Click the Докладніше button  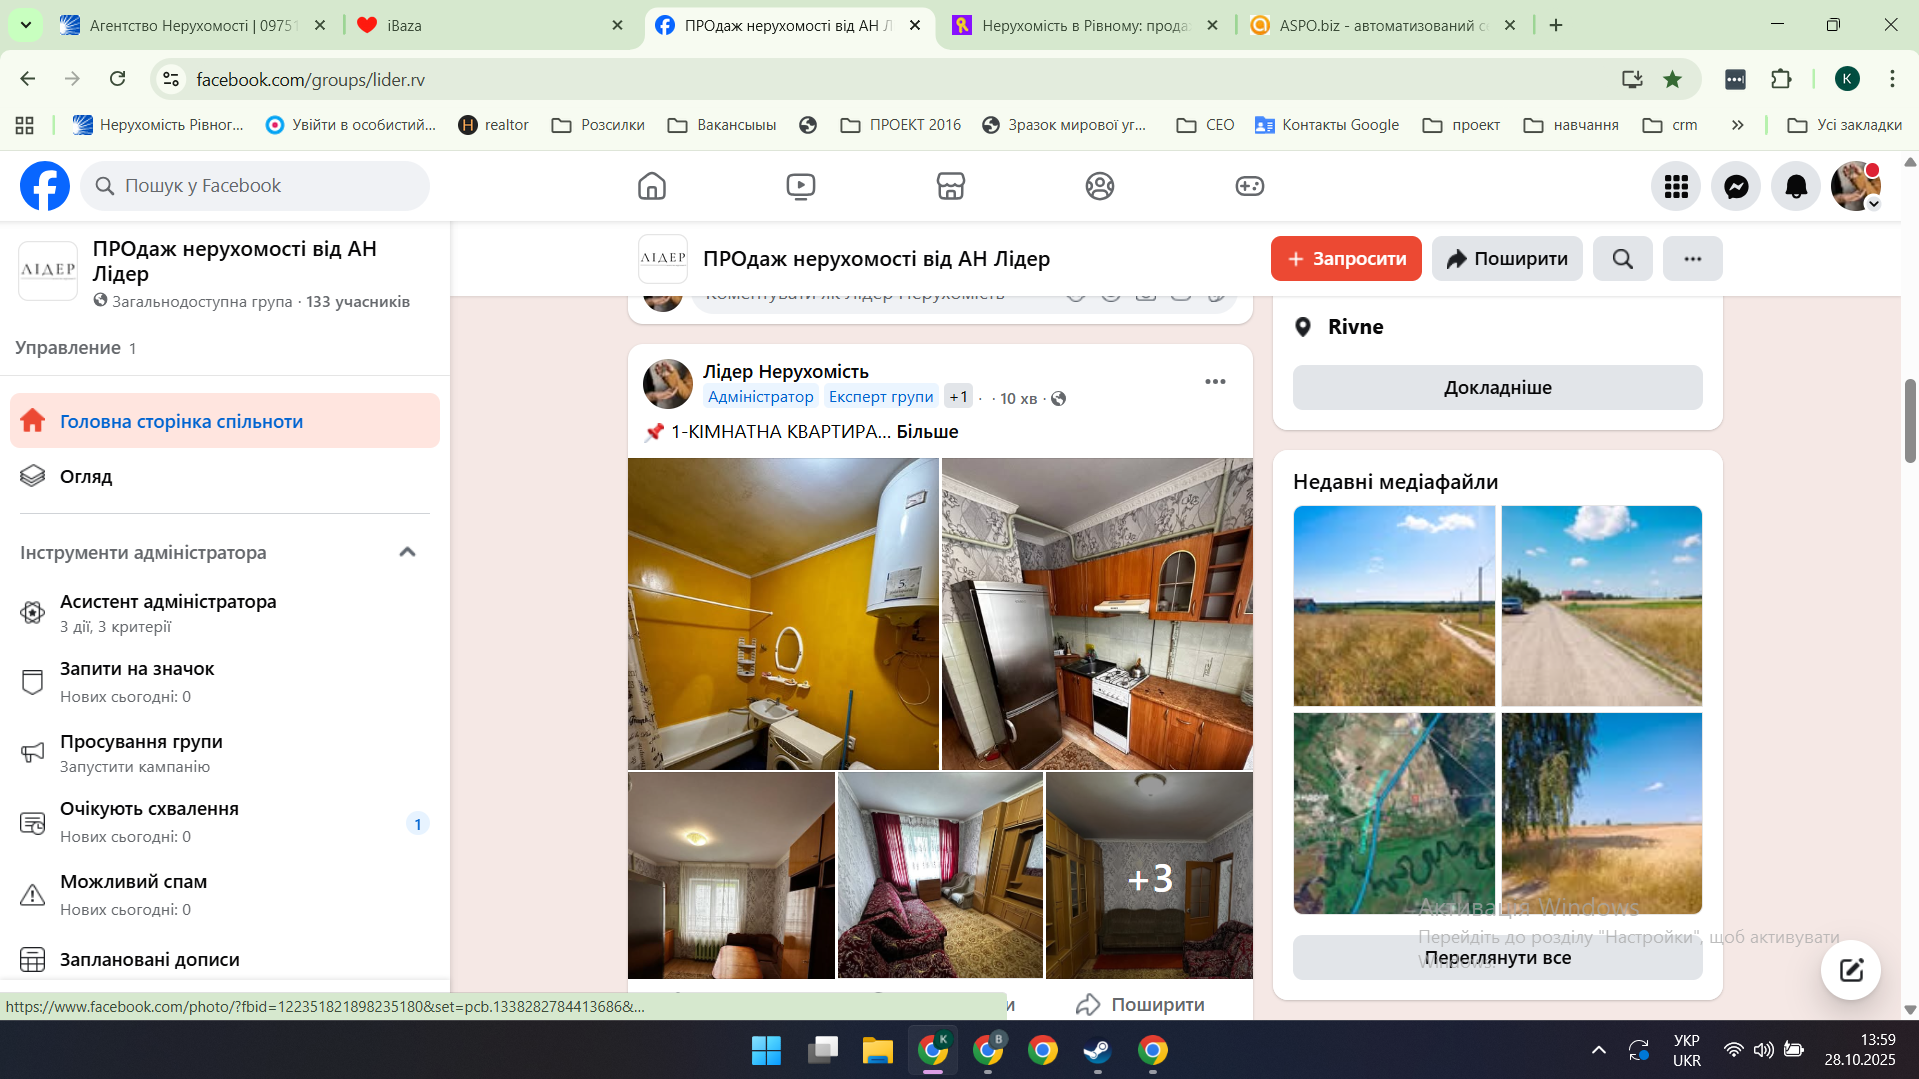(1497, 388)
